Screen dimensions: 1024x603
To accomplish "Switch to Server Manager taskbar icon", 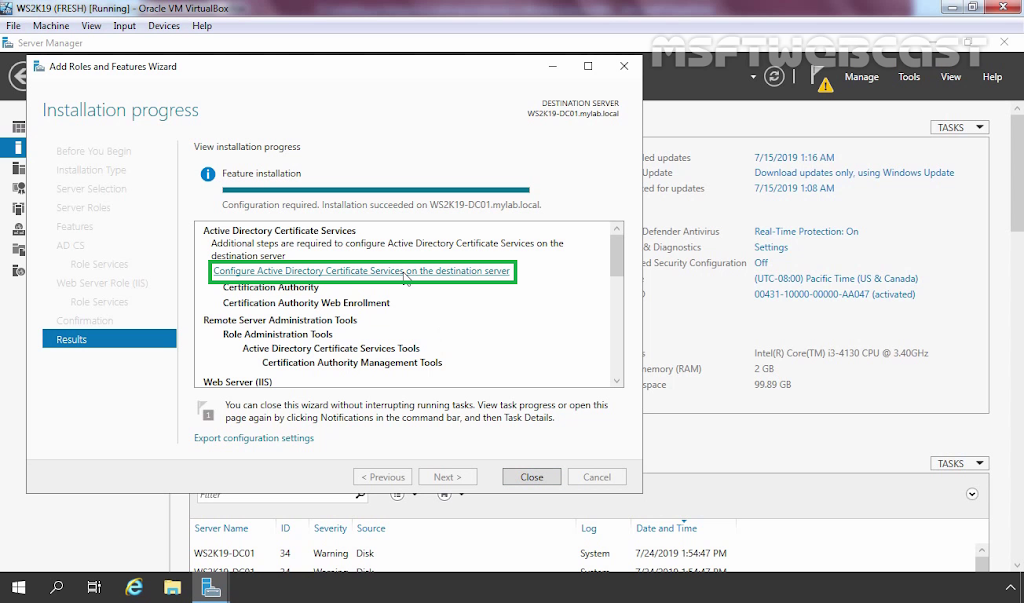I will click(x=210, y=587).
